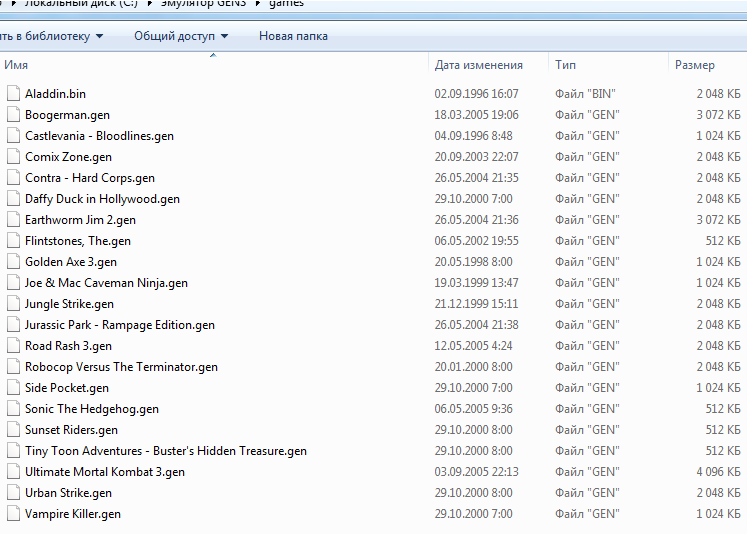This screenshot has height=534, width=747.
Task: Click the date 02.09.1996 16:07
Action: tap(476, 94)
